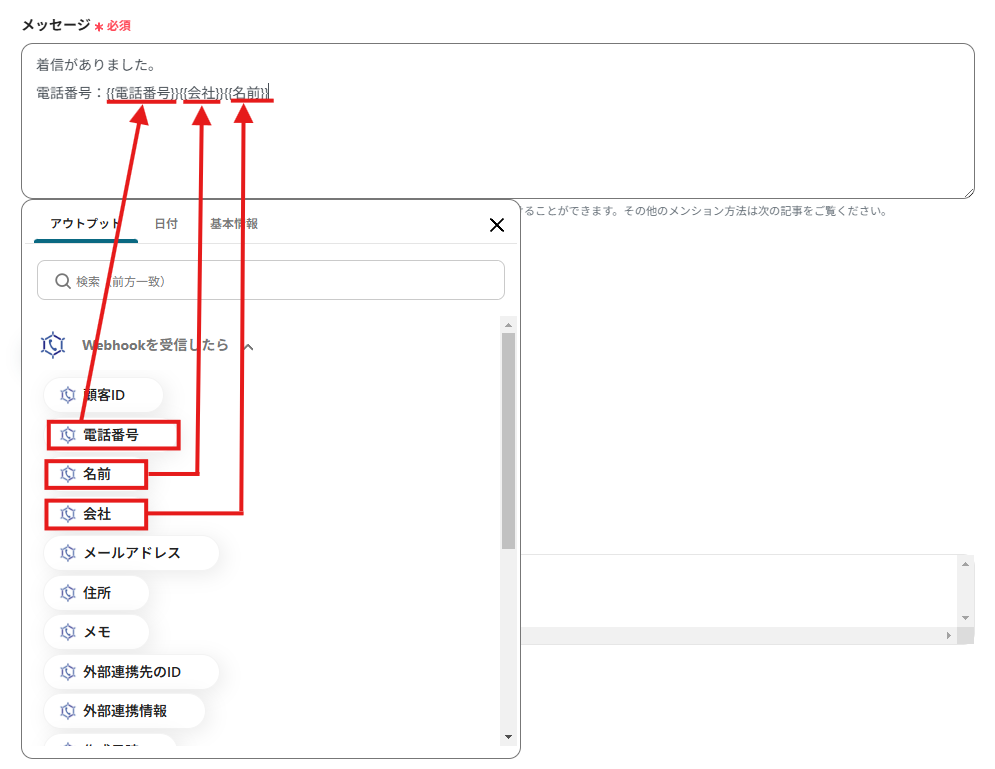Insert the メールアドレス output chip

tap(131, 553)
